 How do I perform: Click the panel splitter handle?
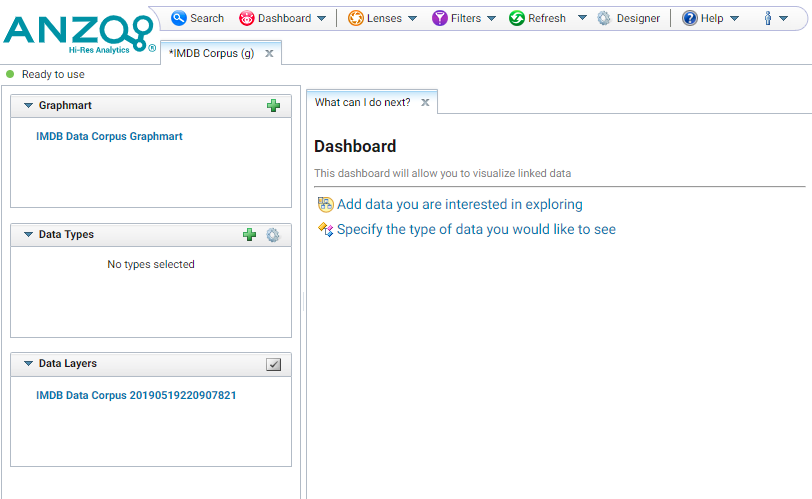pyautogui.click(x=303, y=301)
